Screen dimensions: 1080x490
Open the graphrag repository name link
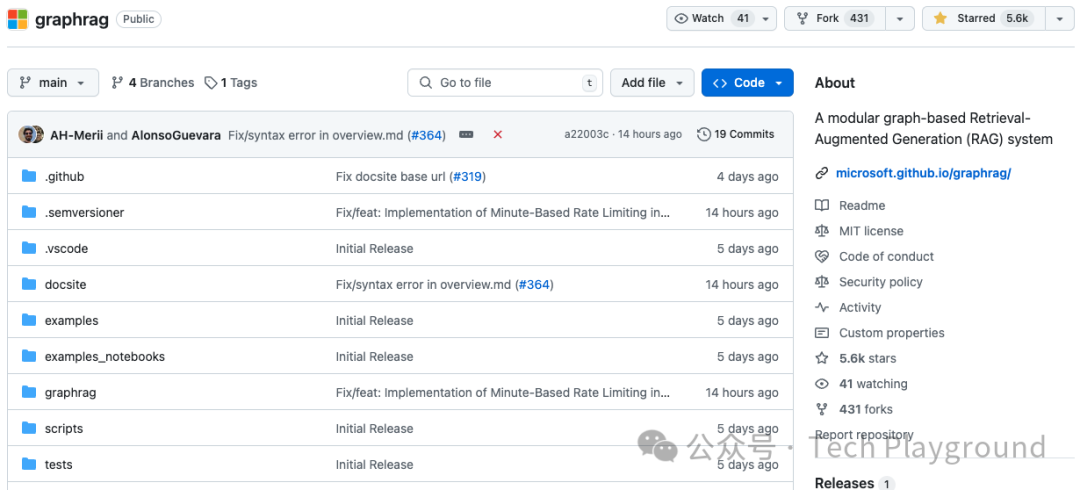[x=72, y=19]
